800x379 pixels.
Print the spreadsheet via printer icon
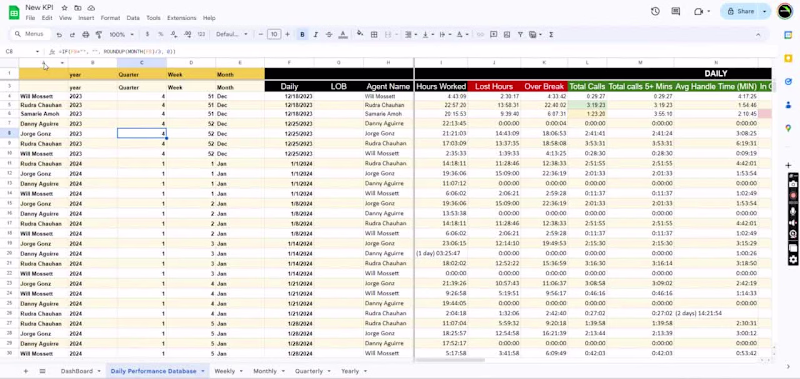click(x=85, y=35)
